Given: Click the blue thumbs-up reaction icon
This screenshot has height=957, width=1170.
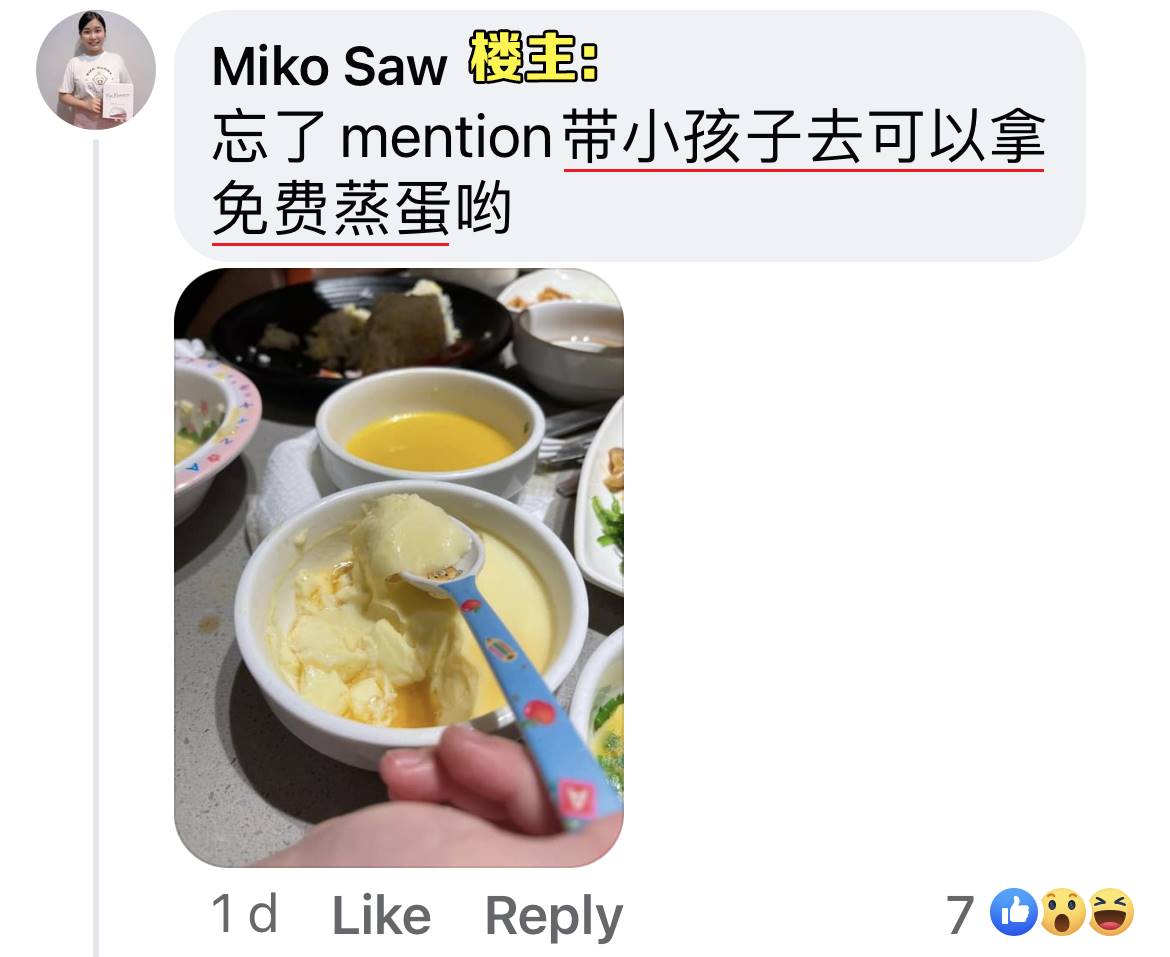Looking at the screenshot, I should pyautogui.click(x=1013, y=912).
